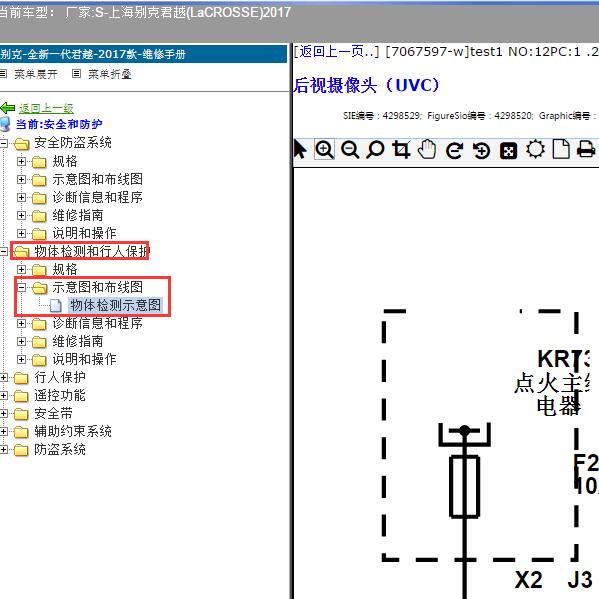Expand 维修指南 under 物体检测和行人保护
This screenshot has height=599, width=599.
(21, 342)
